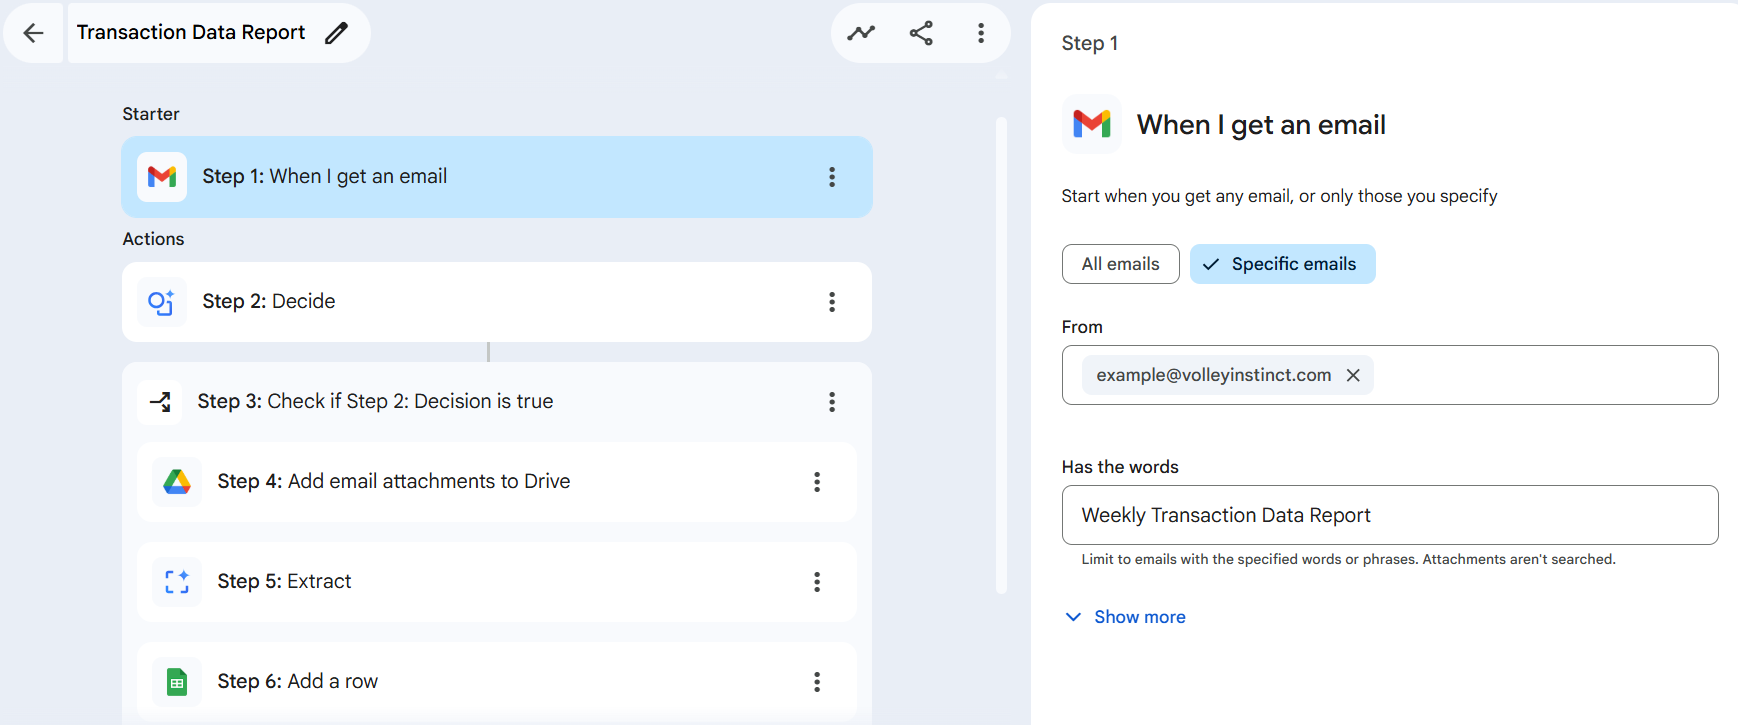Open the top-bar three-dot overflow menu
Viewport: 1738px width, 725px height.
[981, 33]
